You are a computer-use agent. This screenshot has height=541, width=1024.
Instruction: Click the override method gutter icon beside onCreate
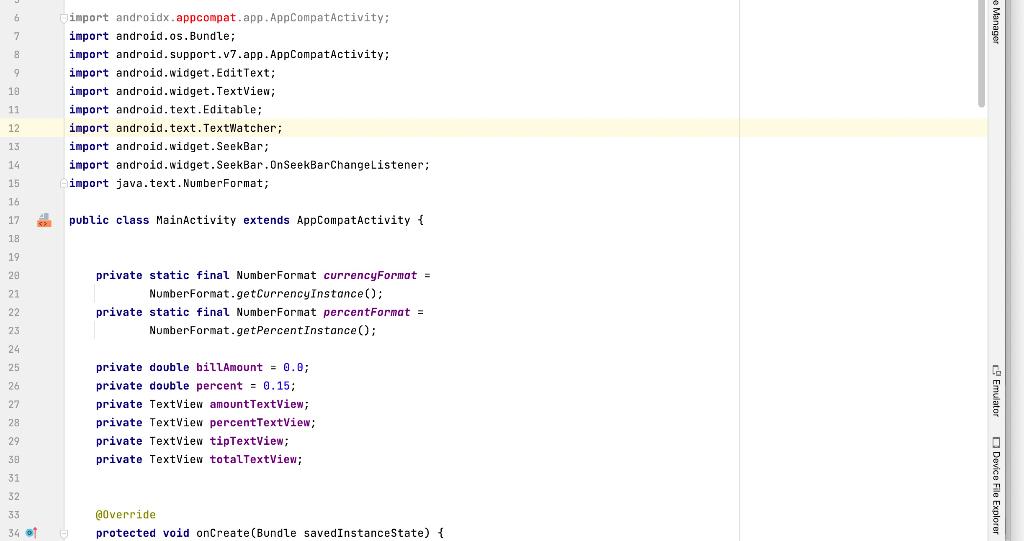coord(31,533)
